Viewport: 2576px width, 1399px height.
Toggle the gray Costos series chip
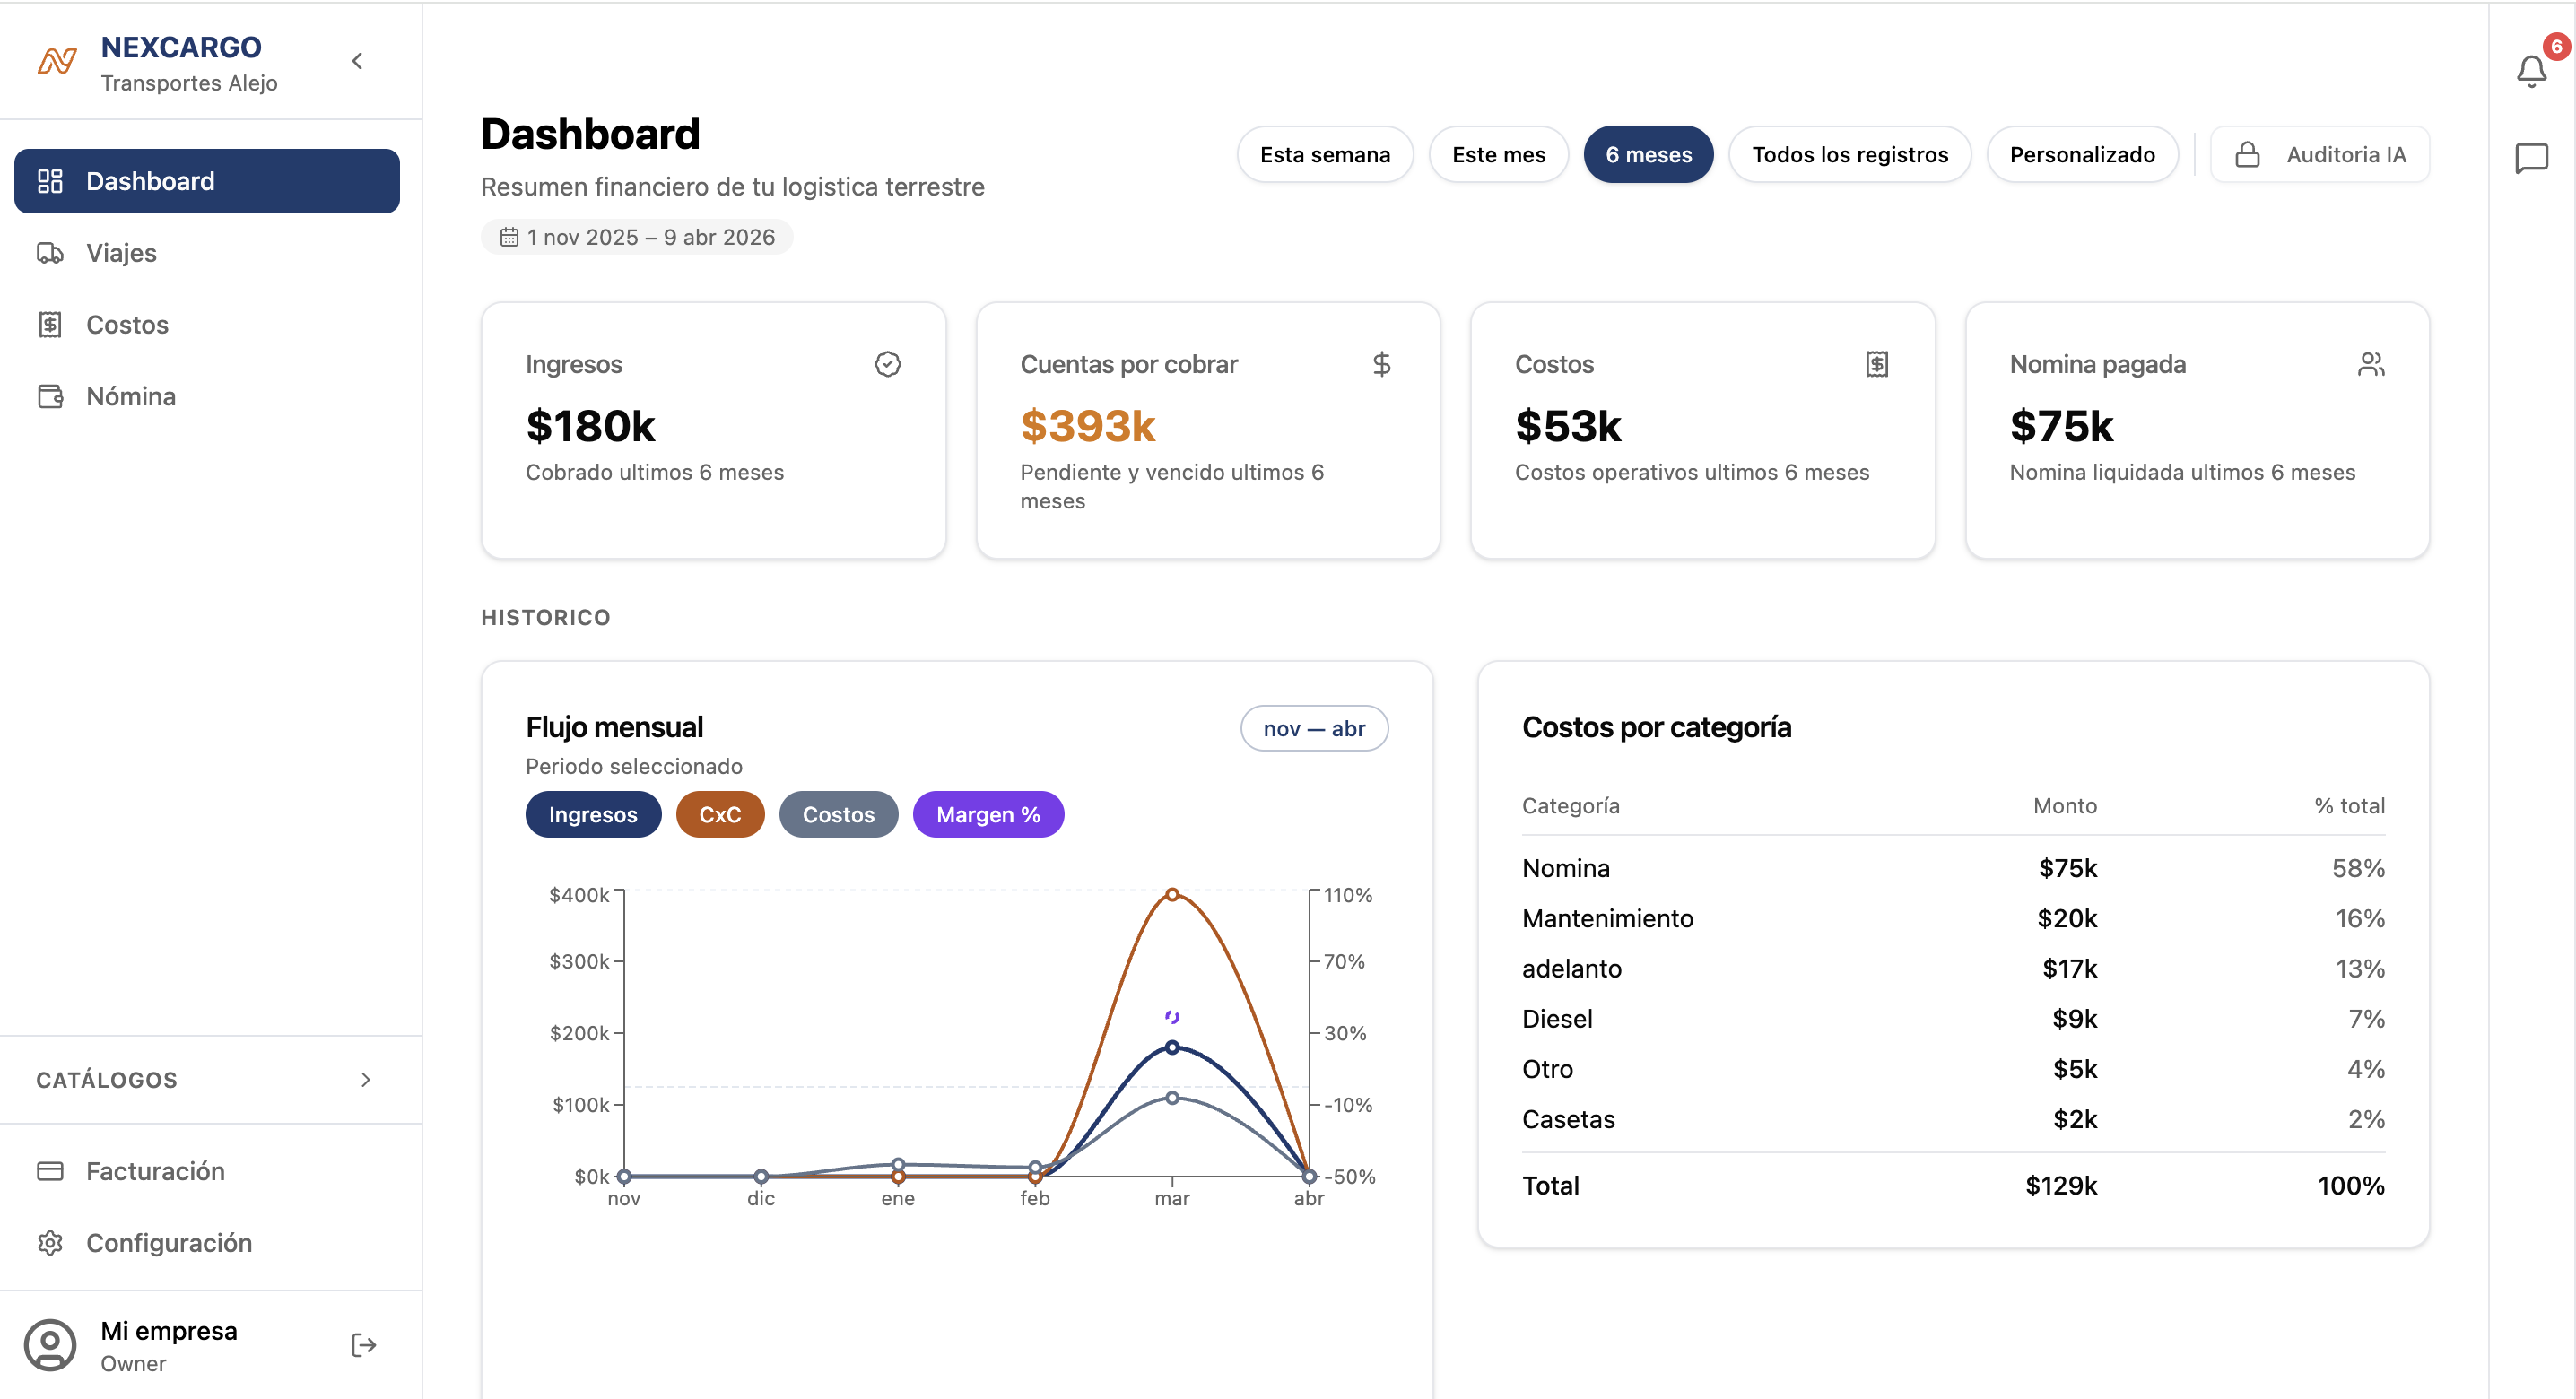pyautogui.click(x=838, y=814)
